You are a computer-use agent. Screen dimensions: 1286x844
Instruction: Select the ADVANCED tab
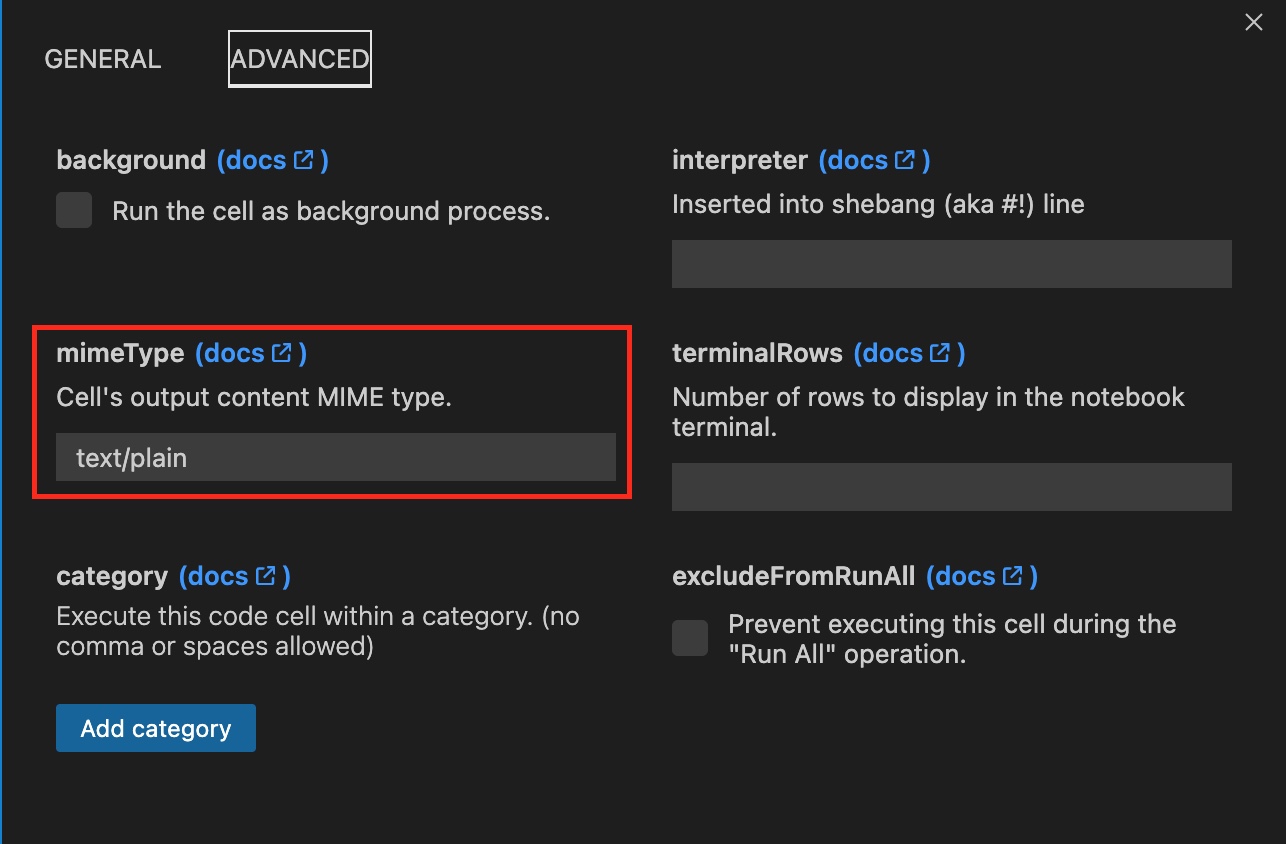click(300, 59)
